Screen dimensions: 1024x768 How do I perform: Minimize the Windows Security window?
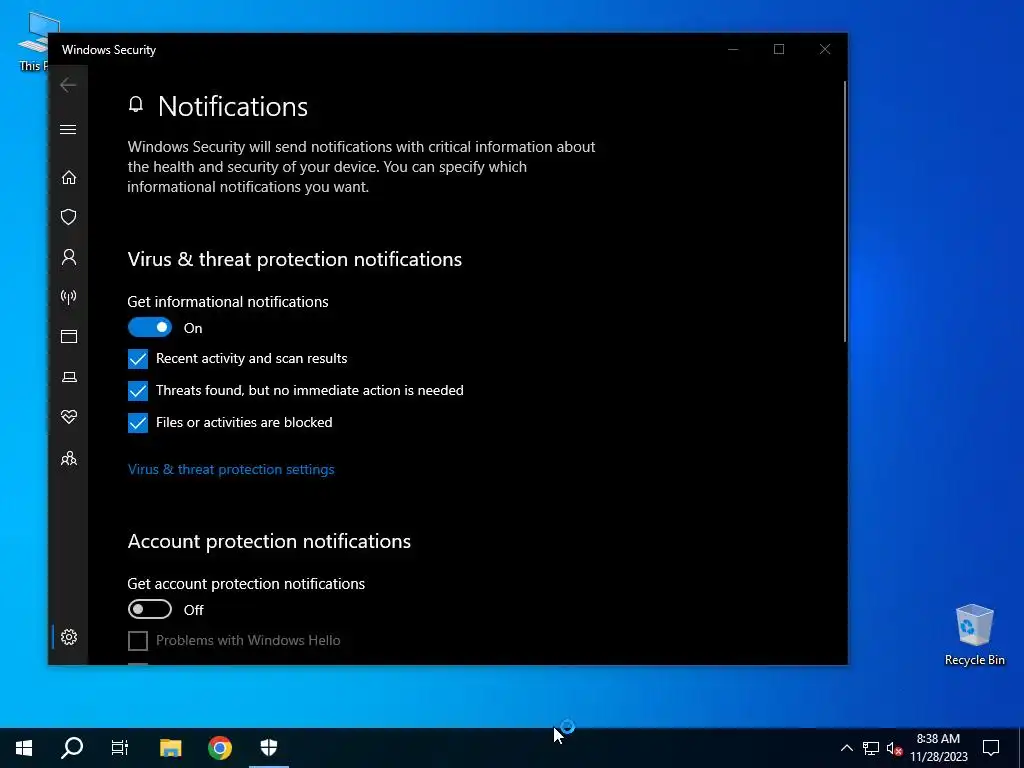click(733, 50)
